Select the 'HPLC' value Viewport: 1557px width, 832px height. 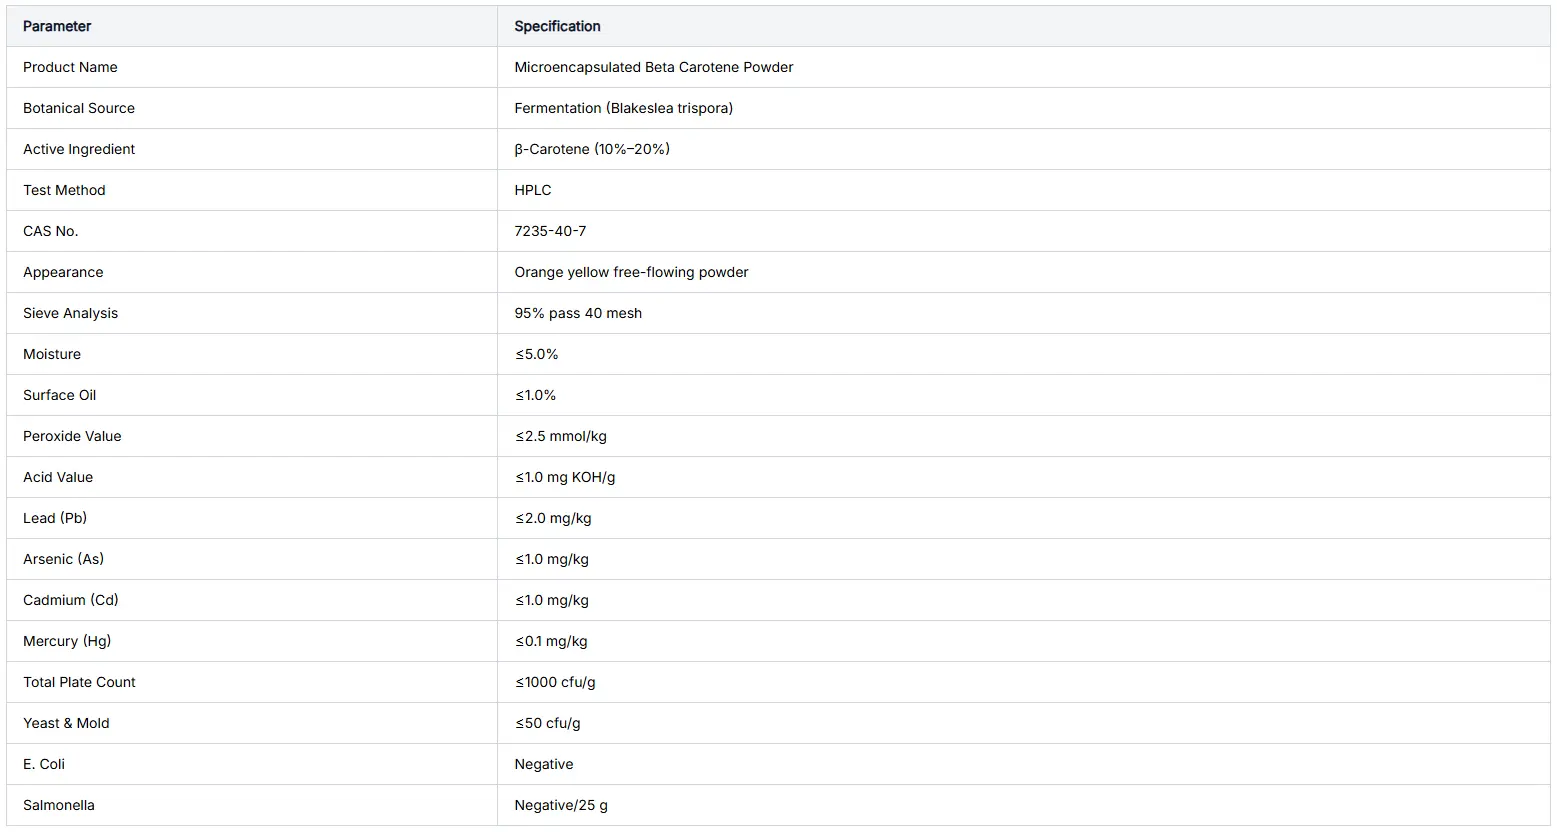pos(533,190)
